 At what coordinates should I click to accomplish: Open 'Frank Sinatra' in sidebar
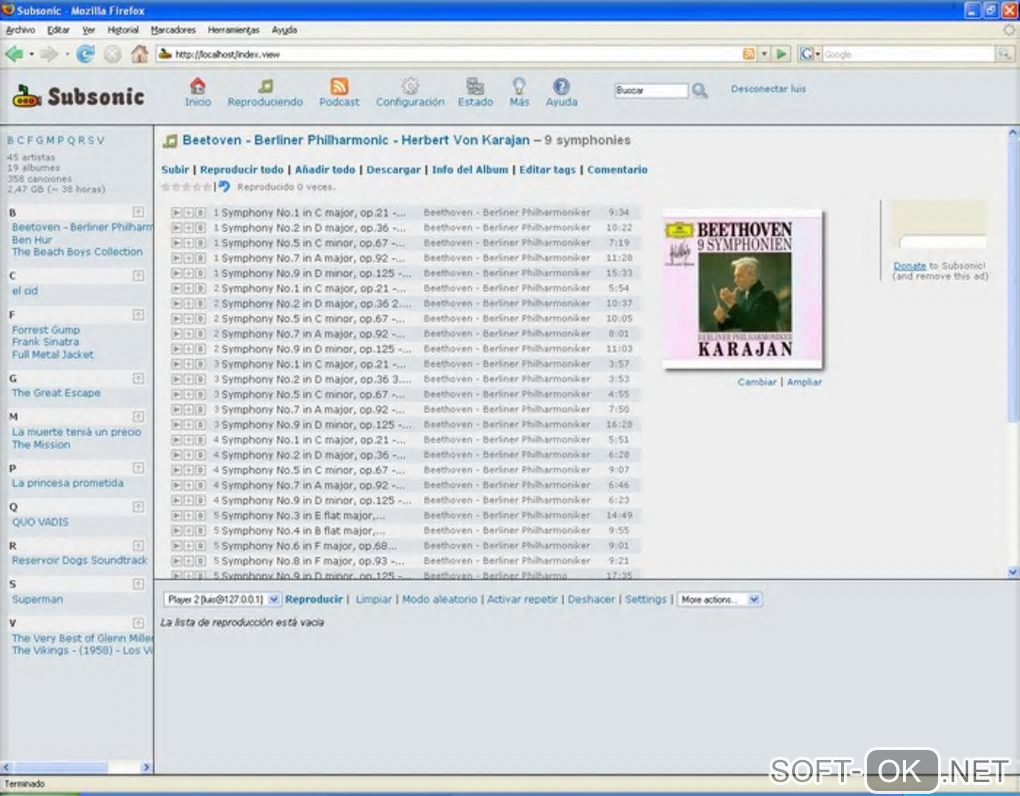[x=46, y=342]
